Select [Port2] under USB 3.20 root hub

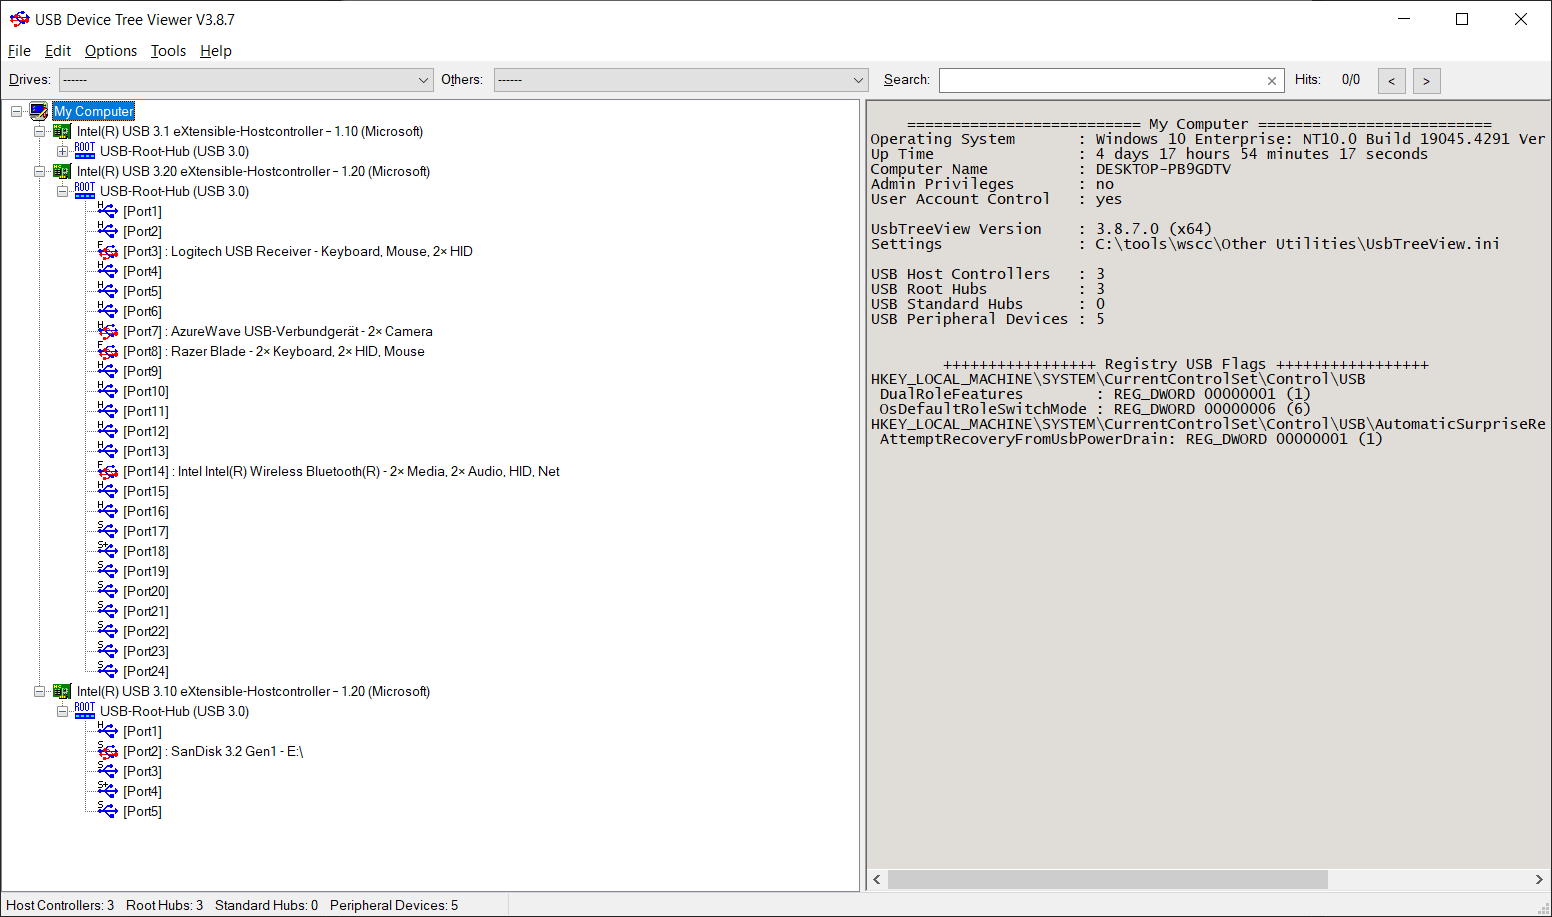142,231
